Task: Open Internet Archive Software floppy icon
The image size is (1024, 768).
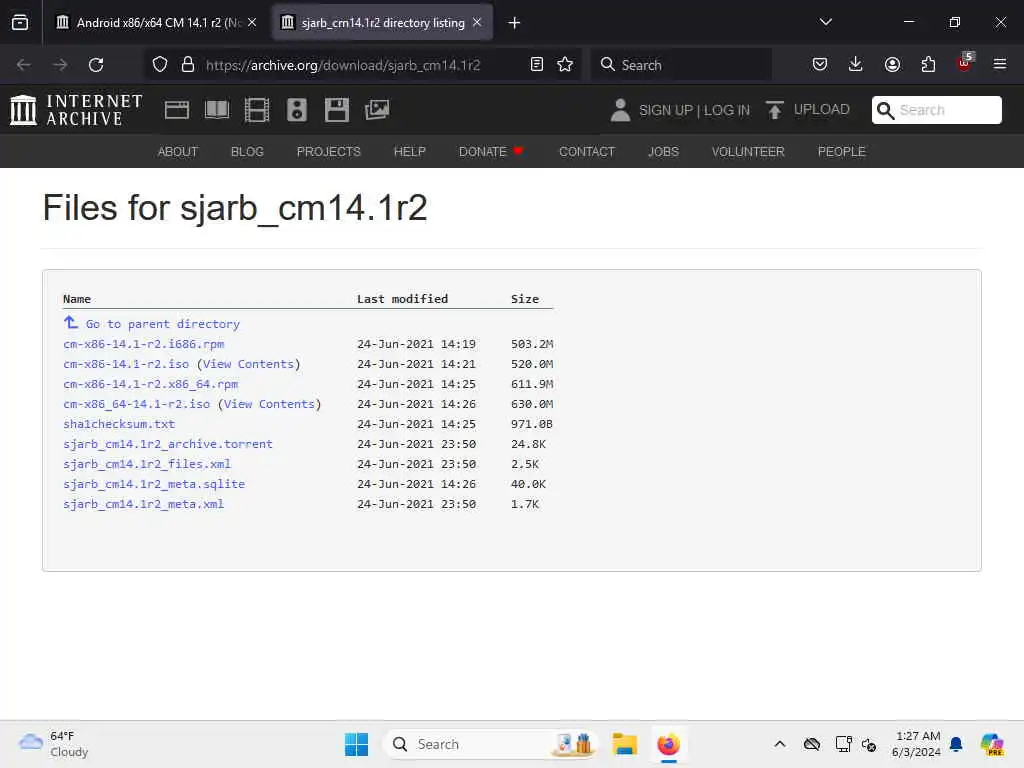Action: tap(337, 110)
